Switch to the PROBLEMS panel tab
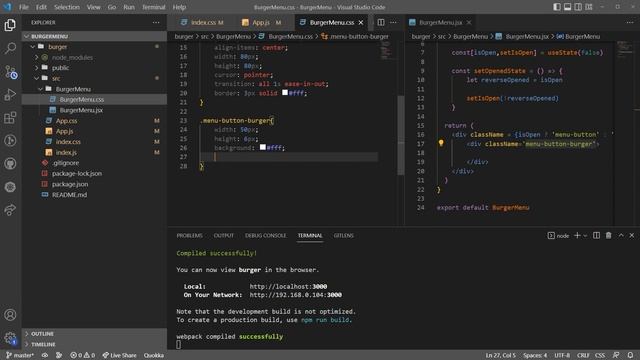This screenshot has width=640, height=360. point(189,236)
